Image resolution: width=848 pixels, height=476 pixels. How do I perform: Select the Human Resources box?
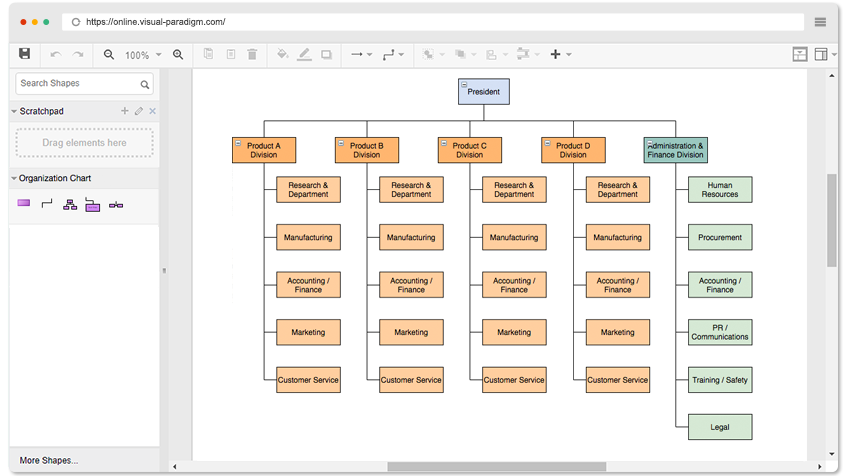[x=719, y=190]
